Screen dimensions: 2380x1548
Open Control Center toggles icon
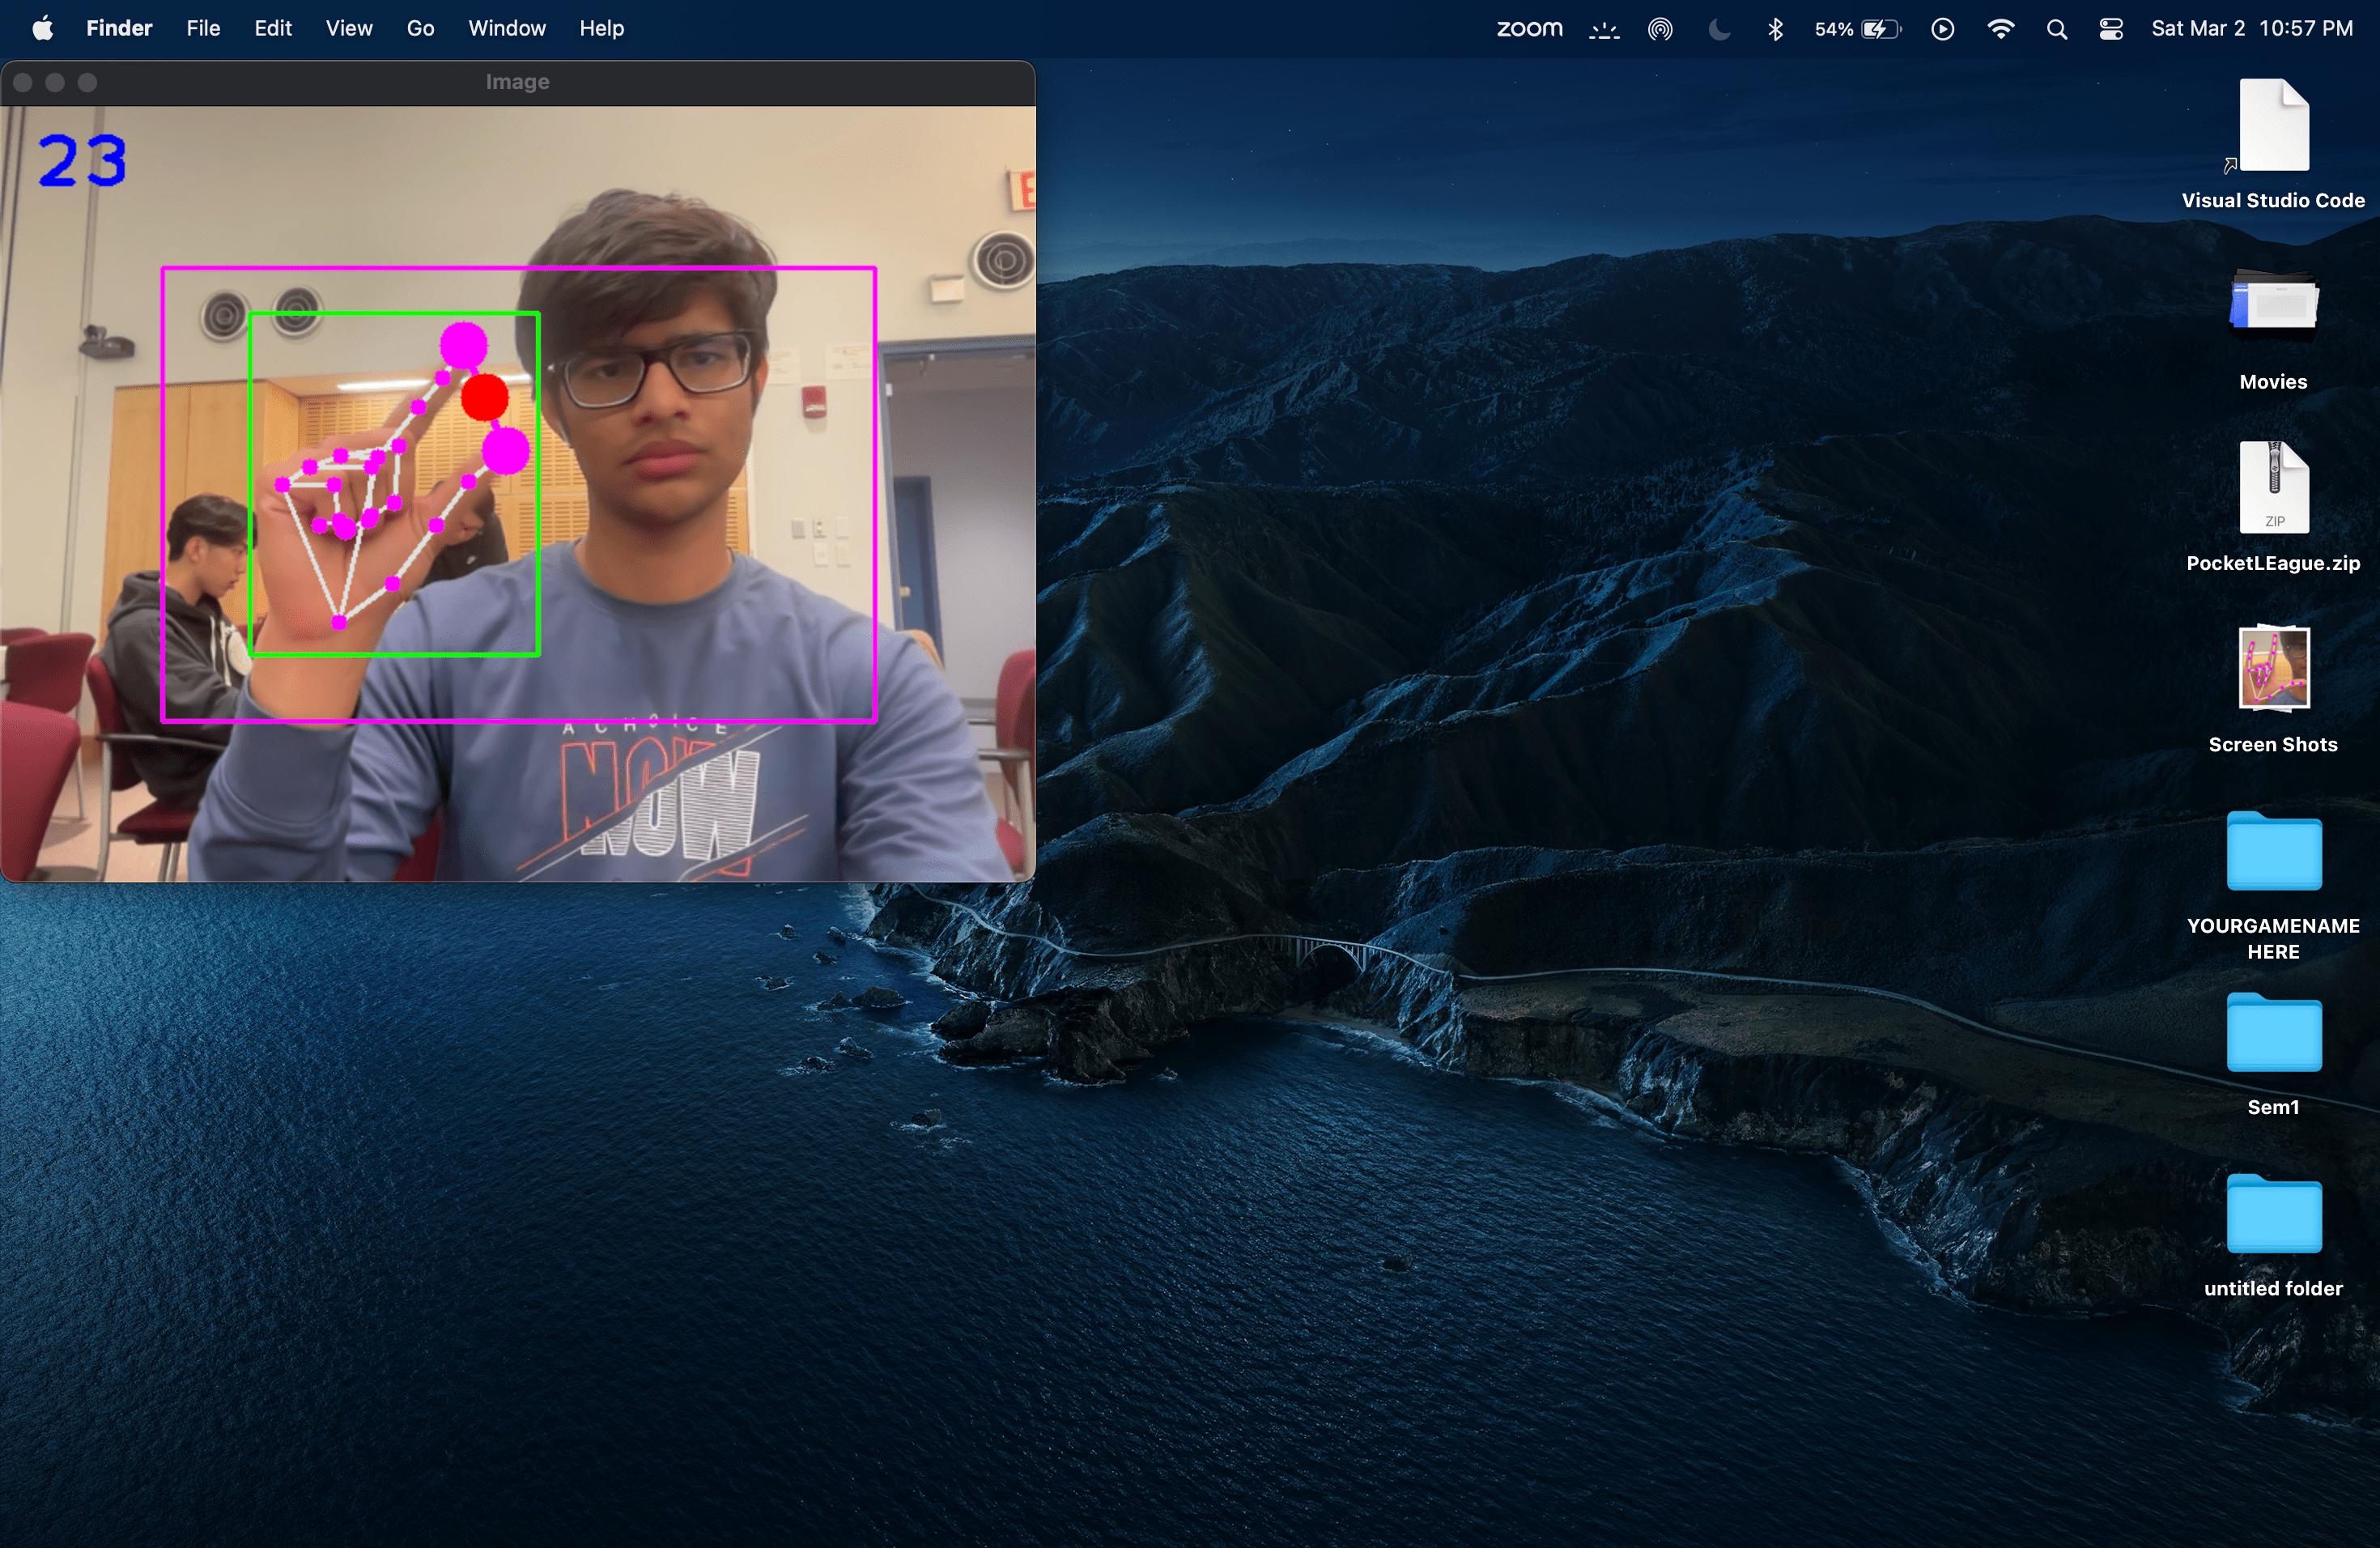(x=2110, y=29)
